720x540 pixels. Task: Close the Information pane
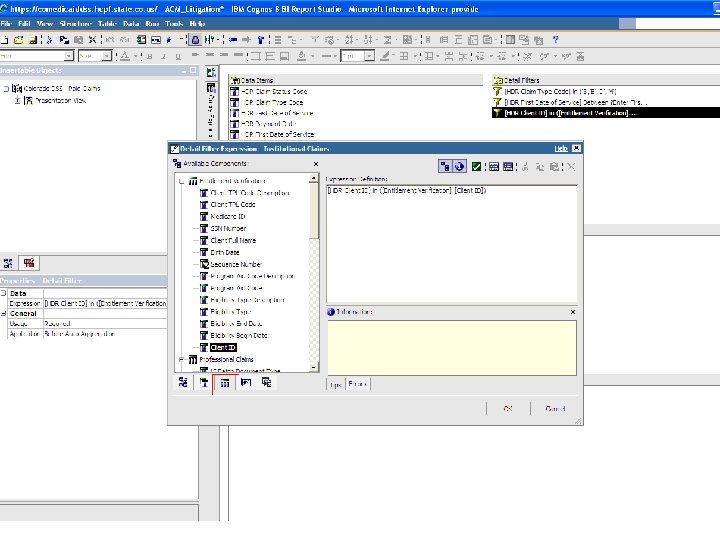click(573, 312)
